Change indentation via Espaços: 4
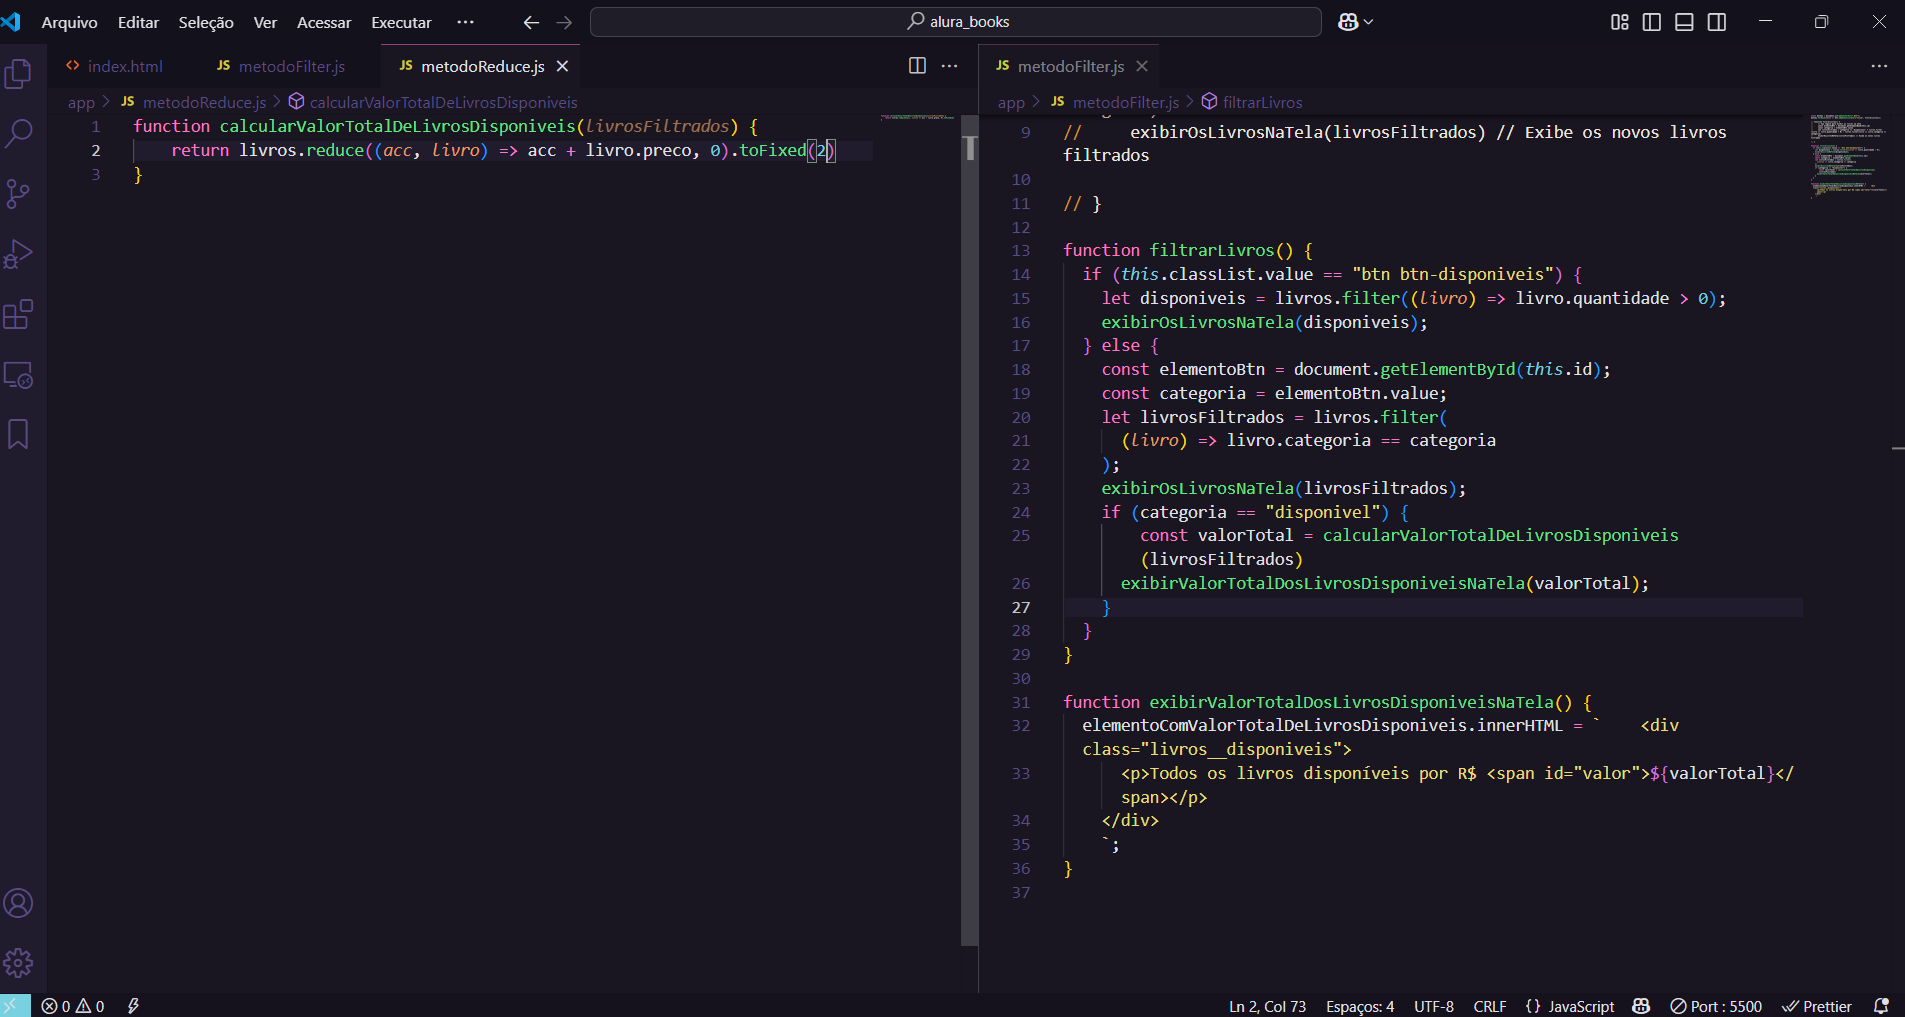Viewport: 1905px width, 1017px height. coord(1359,1006)
